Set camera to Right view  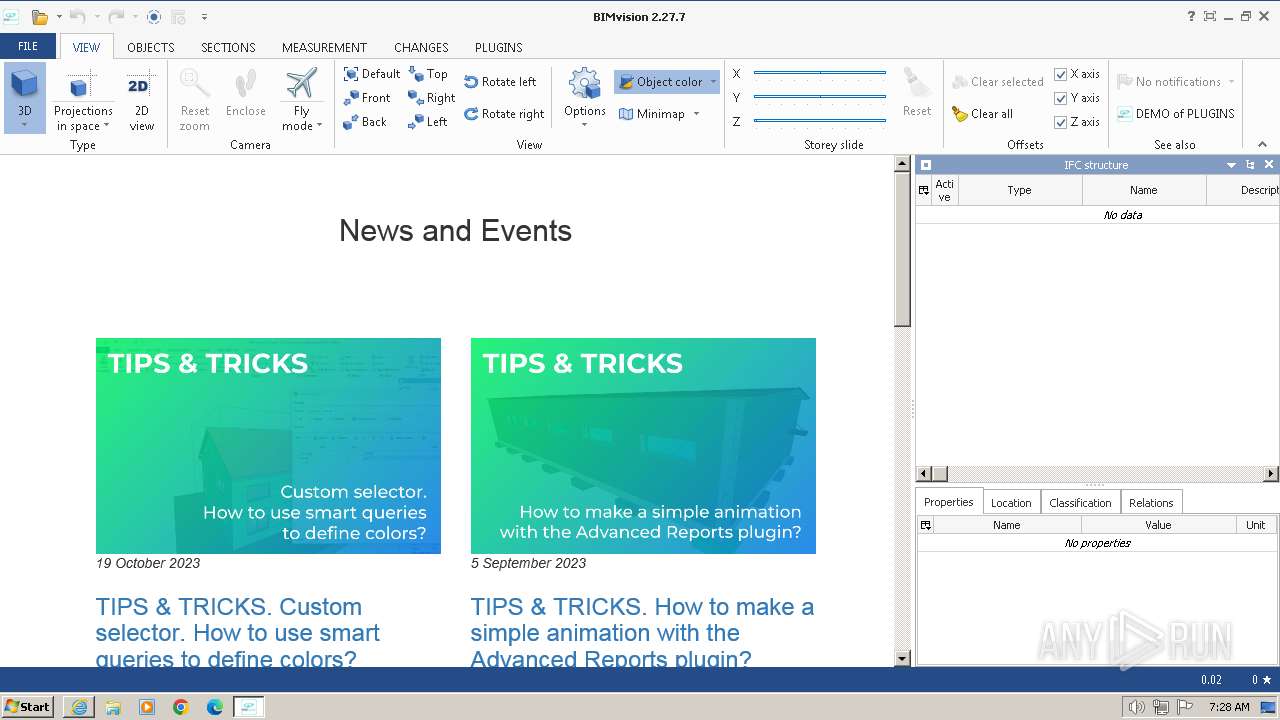432,98
